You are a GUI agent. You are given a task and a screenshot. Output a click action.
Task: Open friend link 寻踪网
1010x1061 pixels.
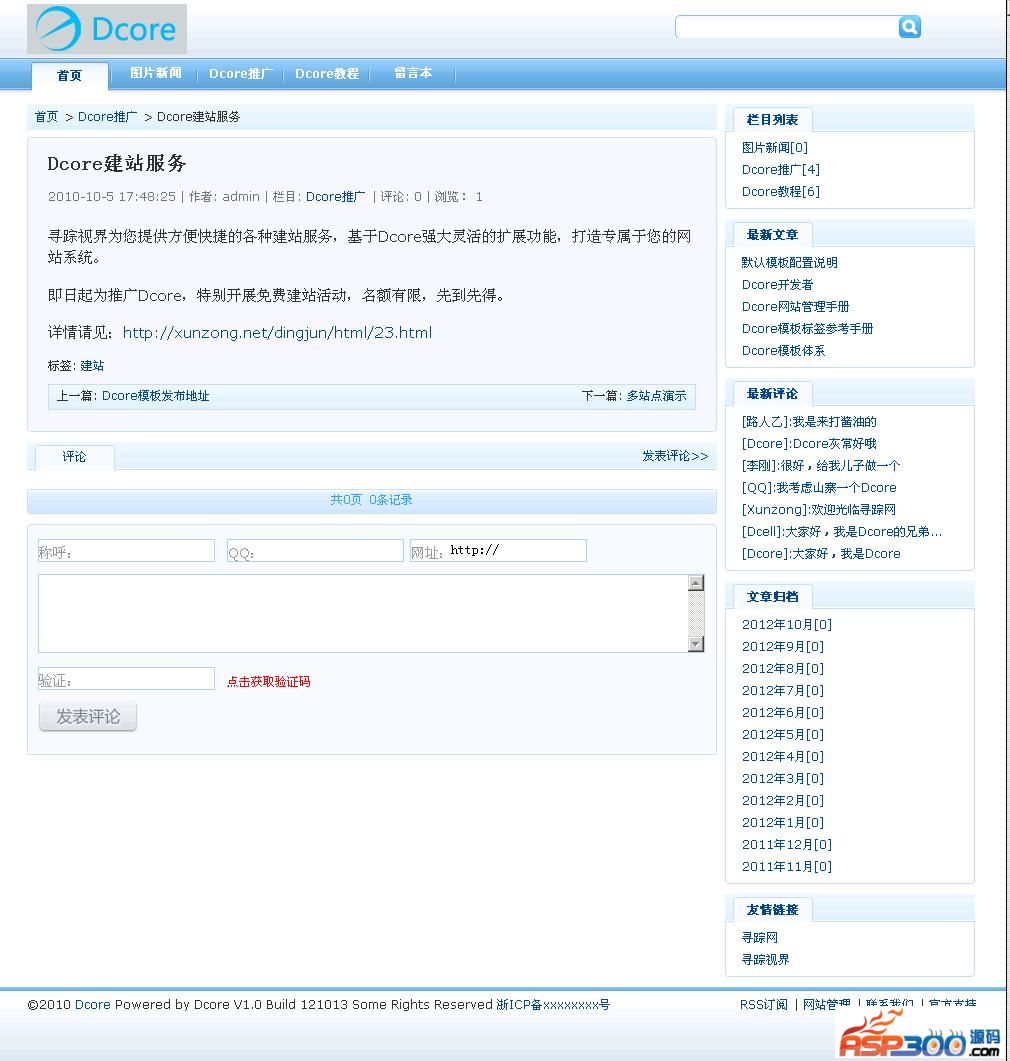(x=760, y=937)
